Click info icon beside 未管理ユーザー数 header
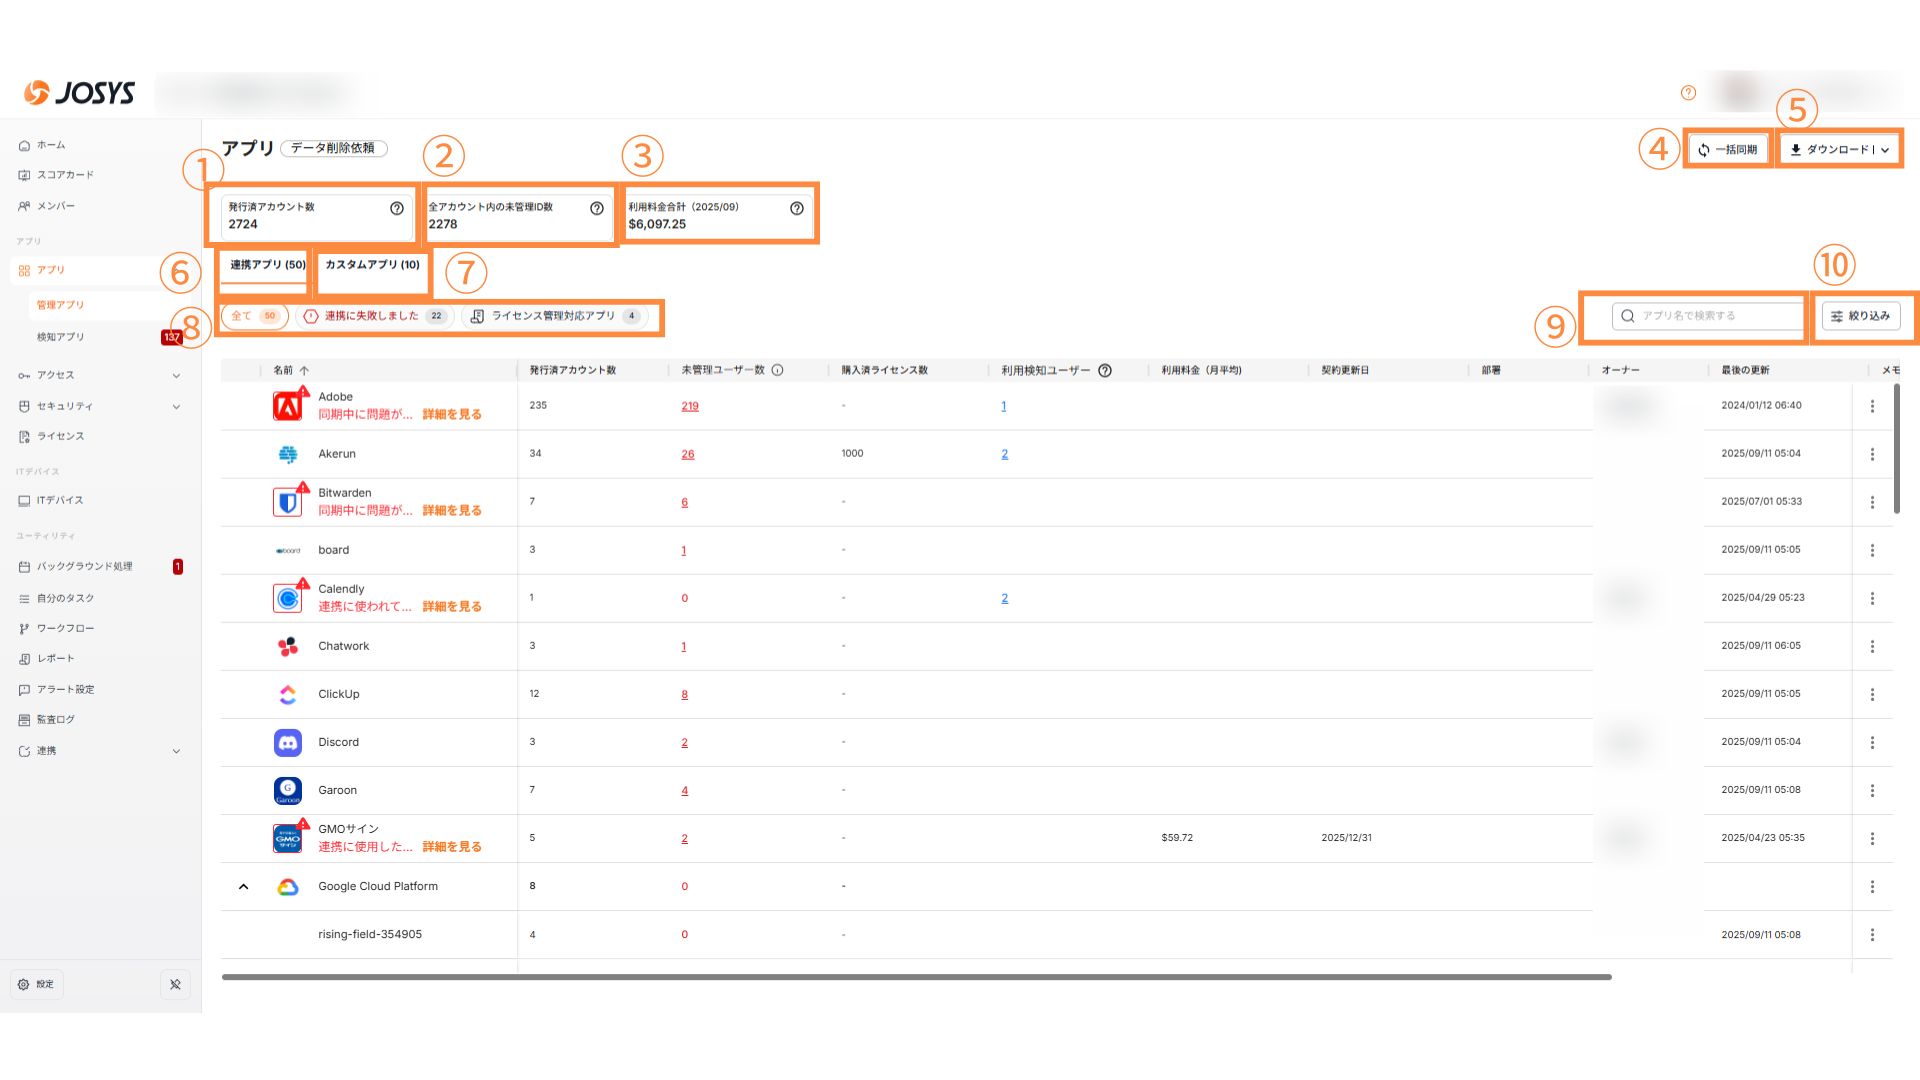This screenshot has width=1920, height=1080. tap(778, 370)
